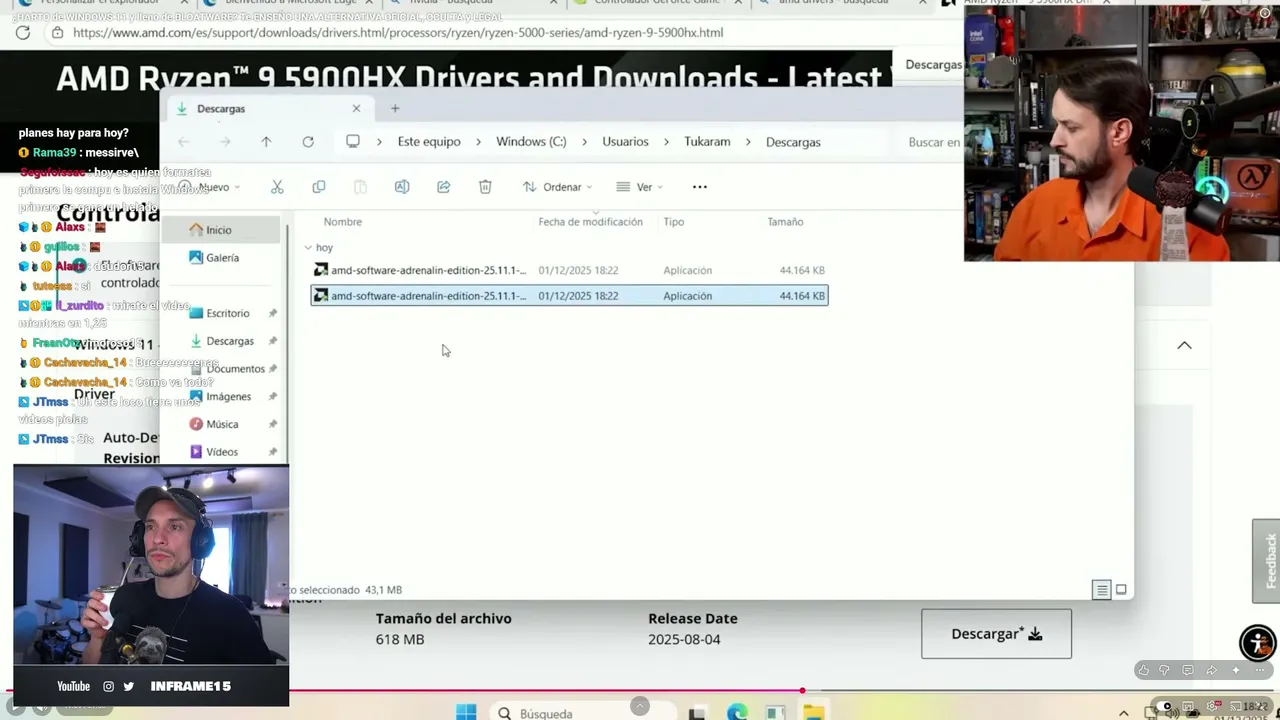Cut the selected file in Explorer toolbar
The image size is (1280, 720).
pos(277,187)
